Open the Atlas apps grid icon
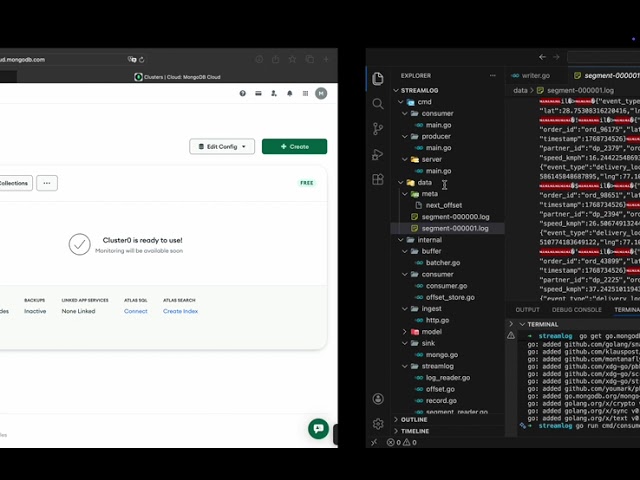 [305, 93]
